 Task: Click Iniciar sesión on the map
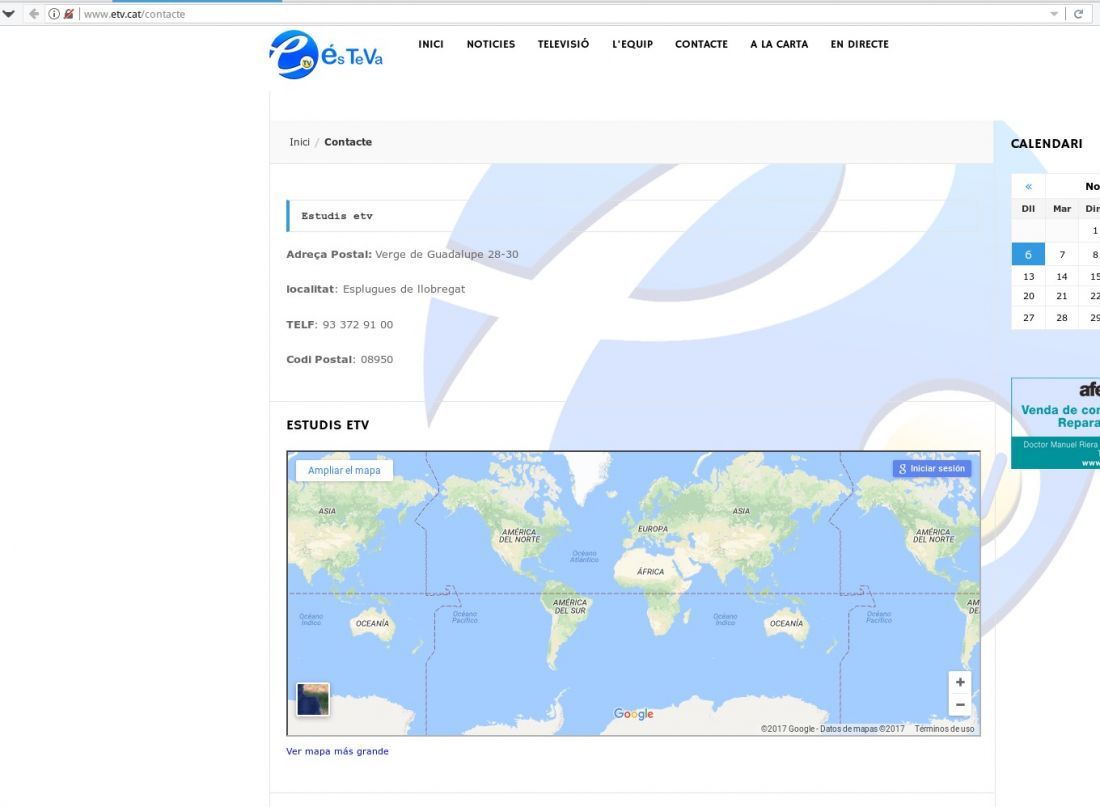[x=932, y=469]
